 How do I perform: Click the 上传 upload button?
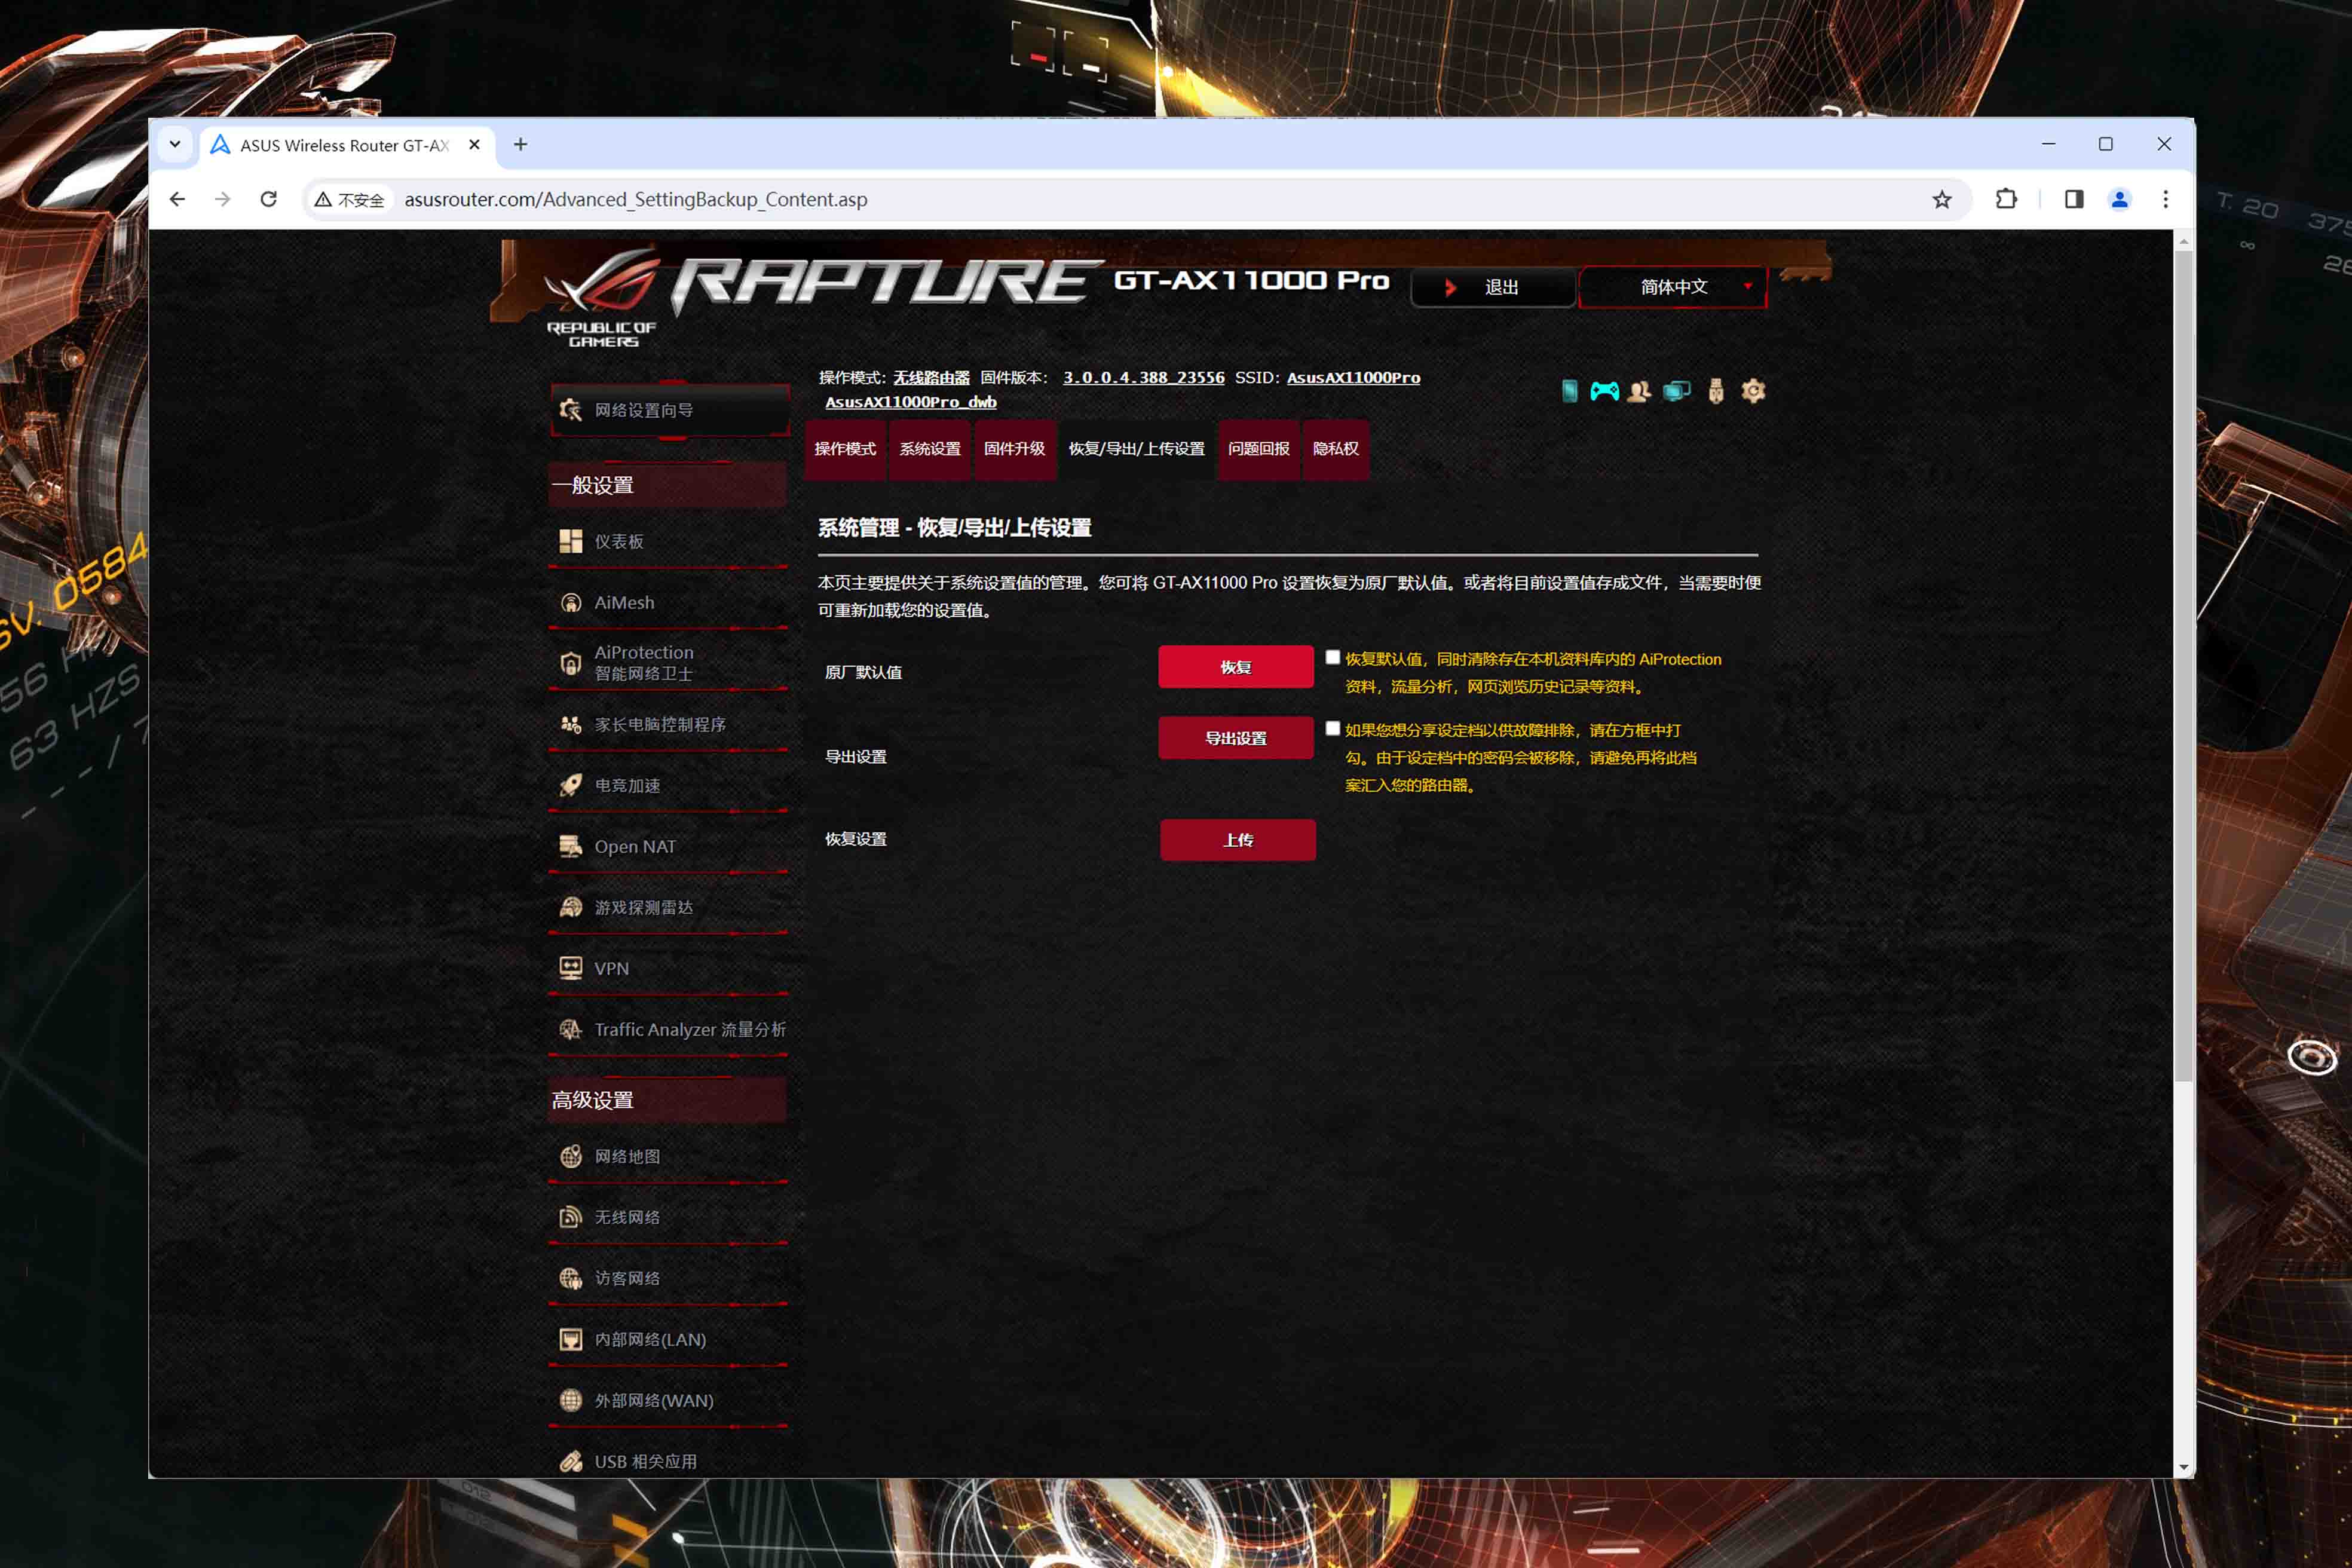(1238, 840)
